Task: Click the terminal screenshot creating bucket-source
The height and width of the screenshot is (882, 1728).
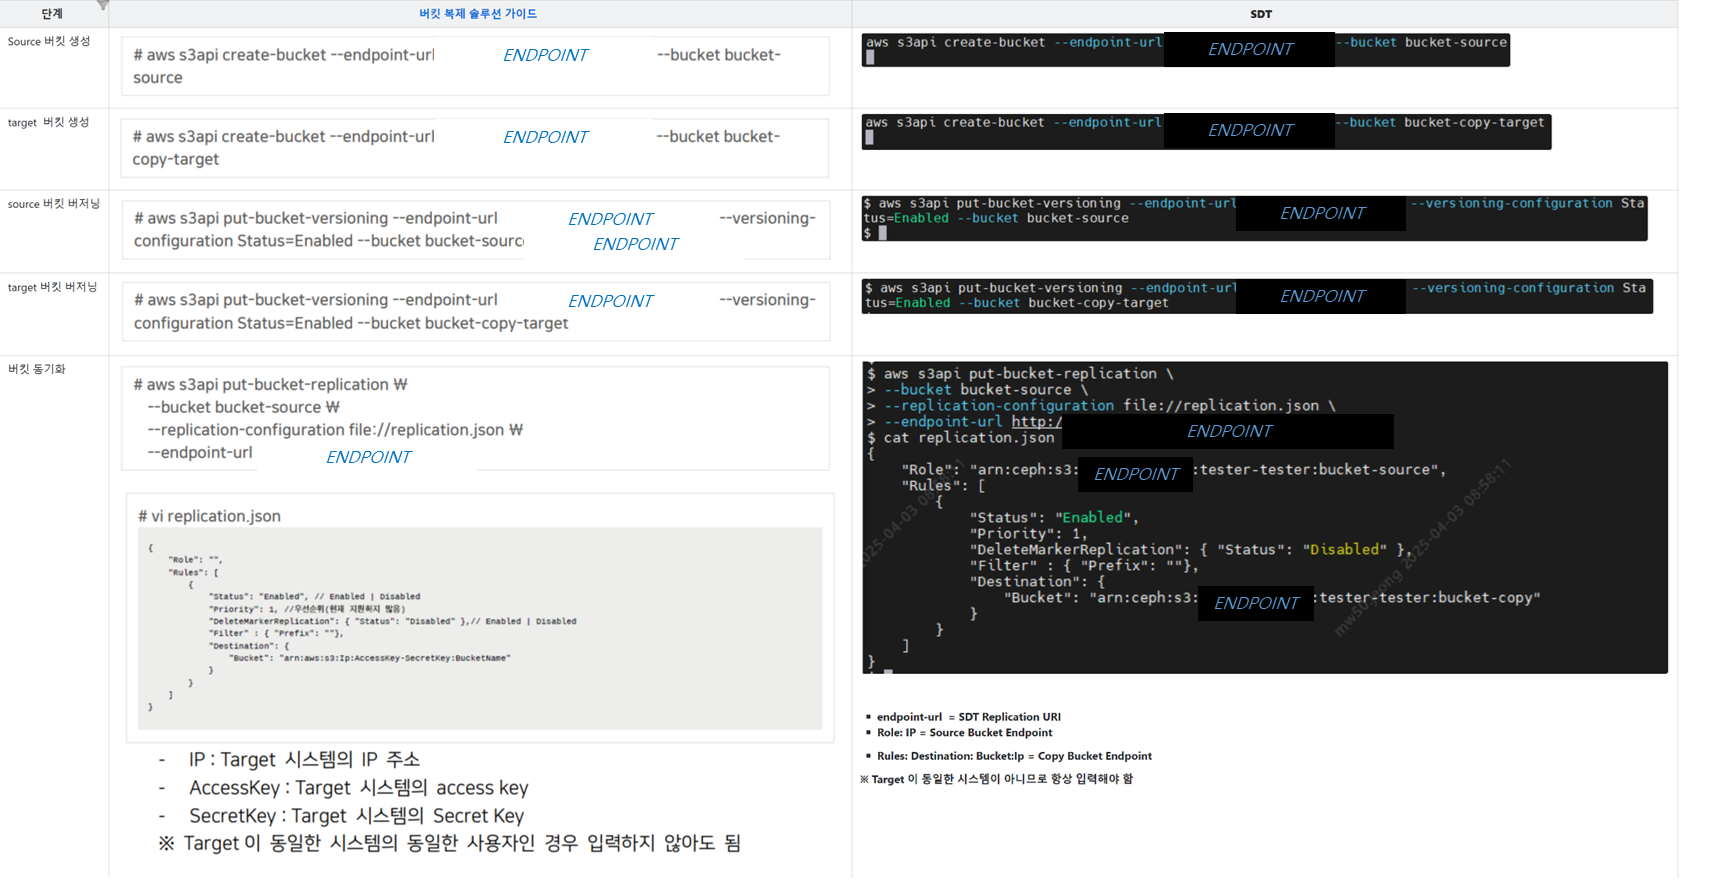Action: tap(1186, 50)
